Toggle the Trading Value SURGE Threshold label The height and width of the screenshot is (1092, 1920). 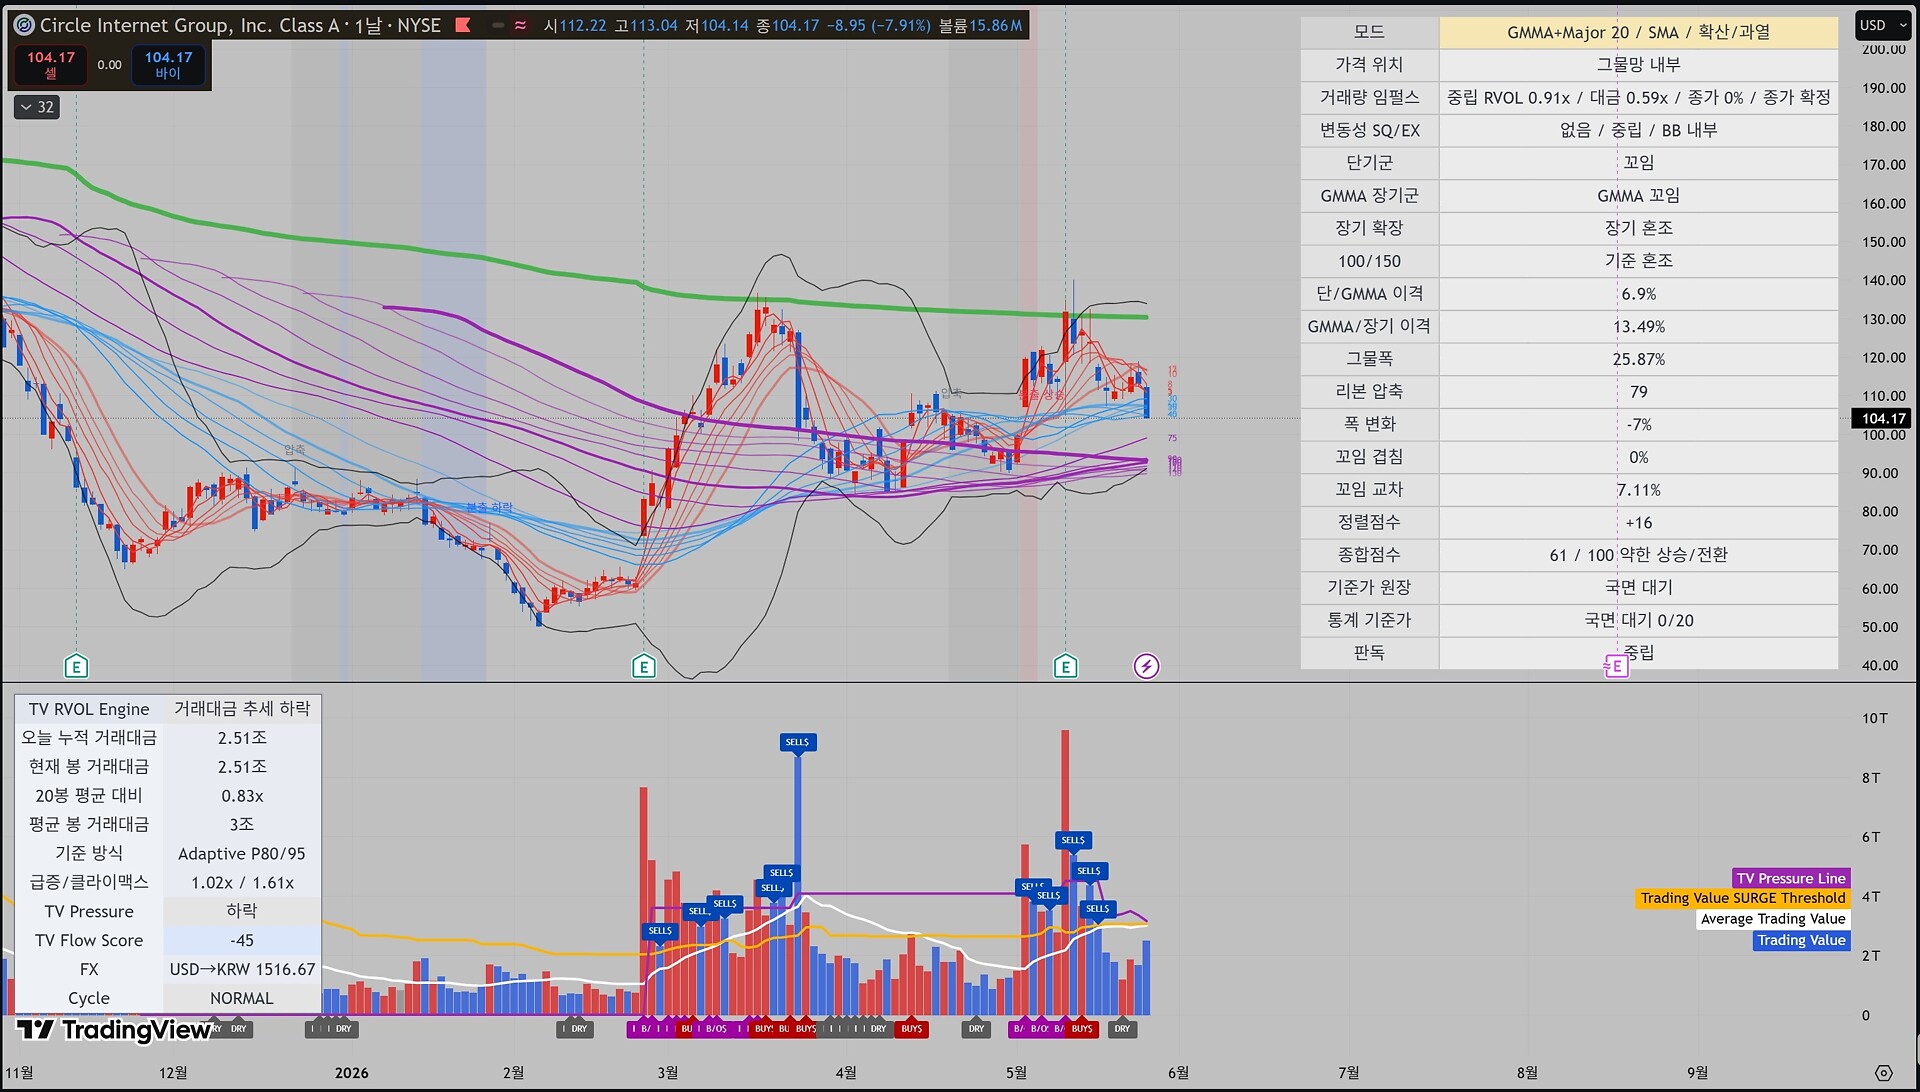pyautogui.click(x=1743, y=898)
